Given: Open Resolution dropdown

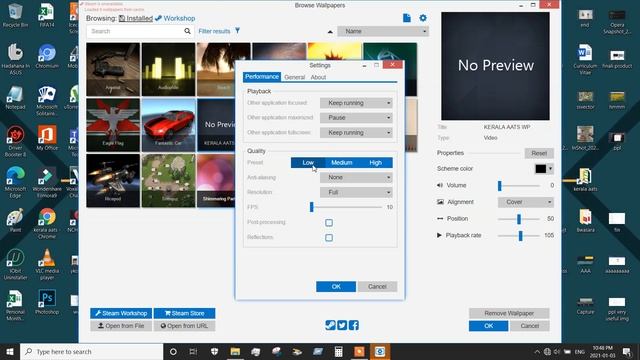Looking at the screenshot, I should coord(356,192).
